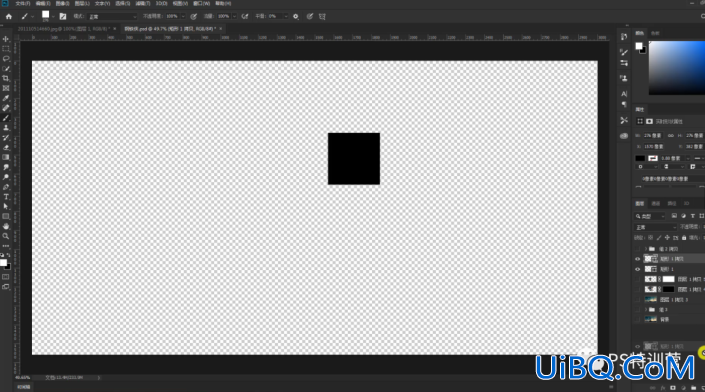Expand the 组 2 拷贝 layer group
The width and height of the screenshot is (705, 392).
click(646, 249)
